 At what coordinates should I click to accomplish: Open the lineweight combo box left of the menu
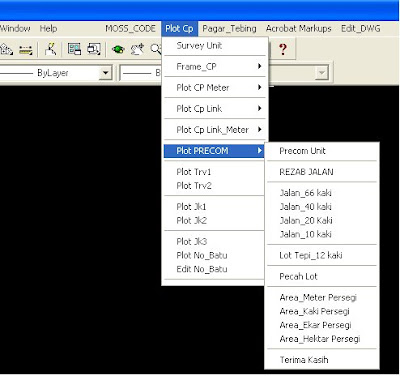point(141,73)
